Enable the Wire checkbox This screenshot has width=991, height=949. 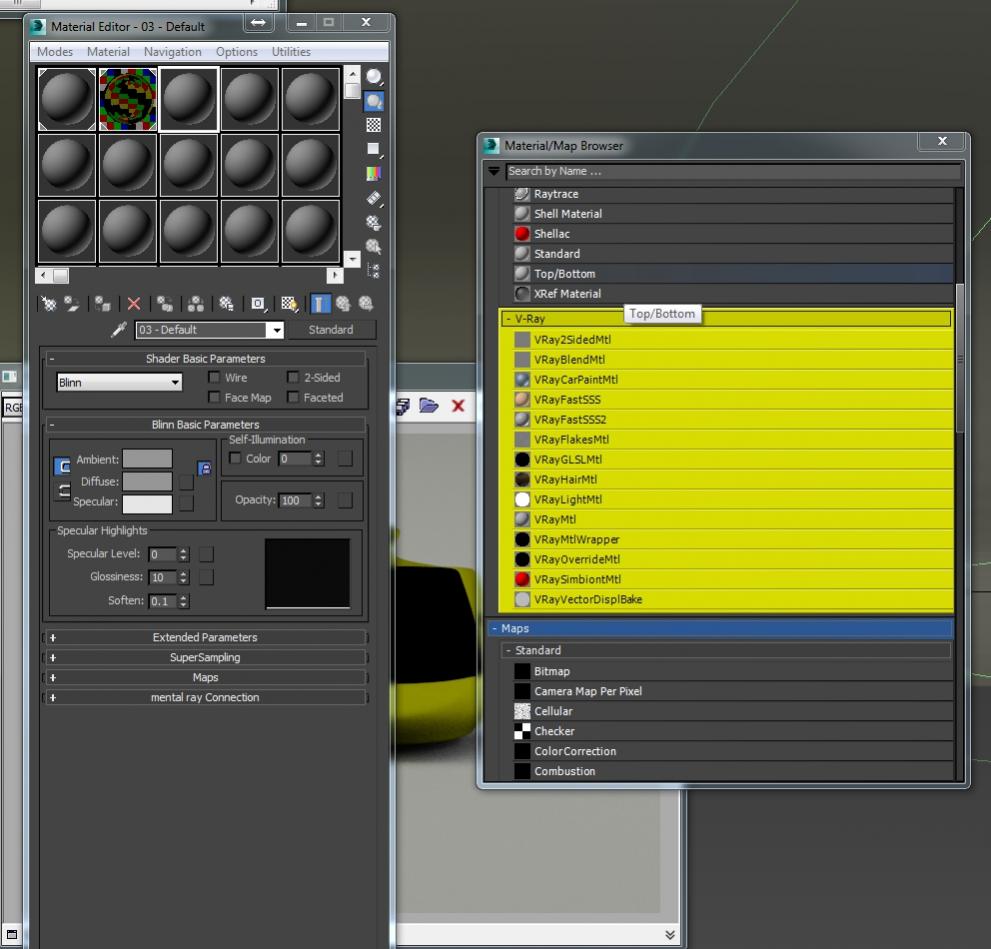(214, 377)
